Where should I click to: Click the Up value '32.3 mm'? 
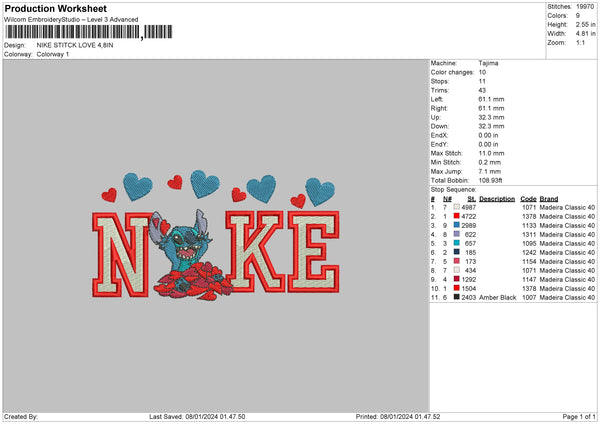pyautogui.click(x=491, y=117)
